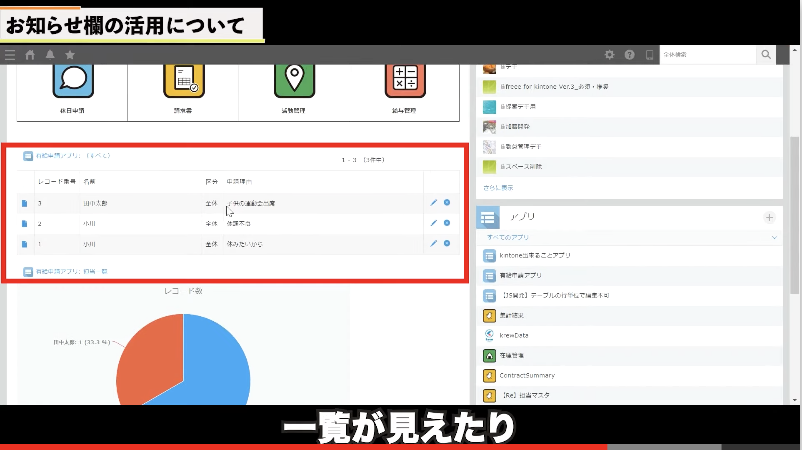The height and width of the screenshot is (450, 802).
Task: Click the レコード番号 column header
Action: (57, 182)
